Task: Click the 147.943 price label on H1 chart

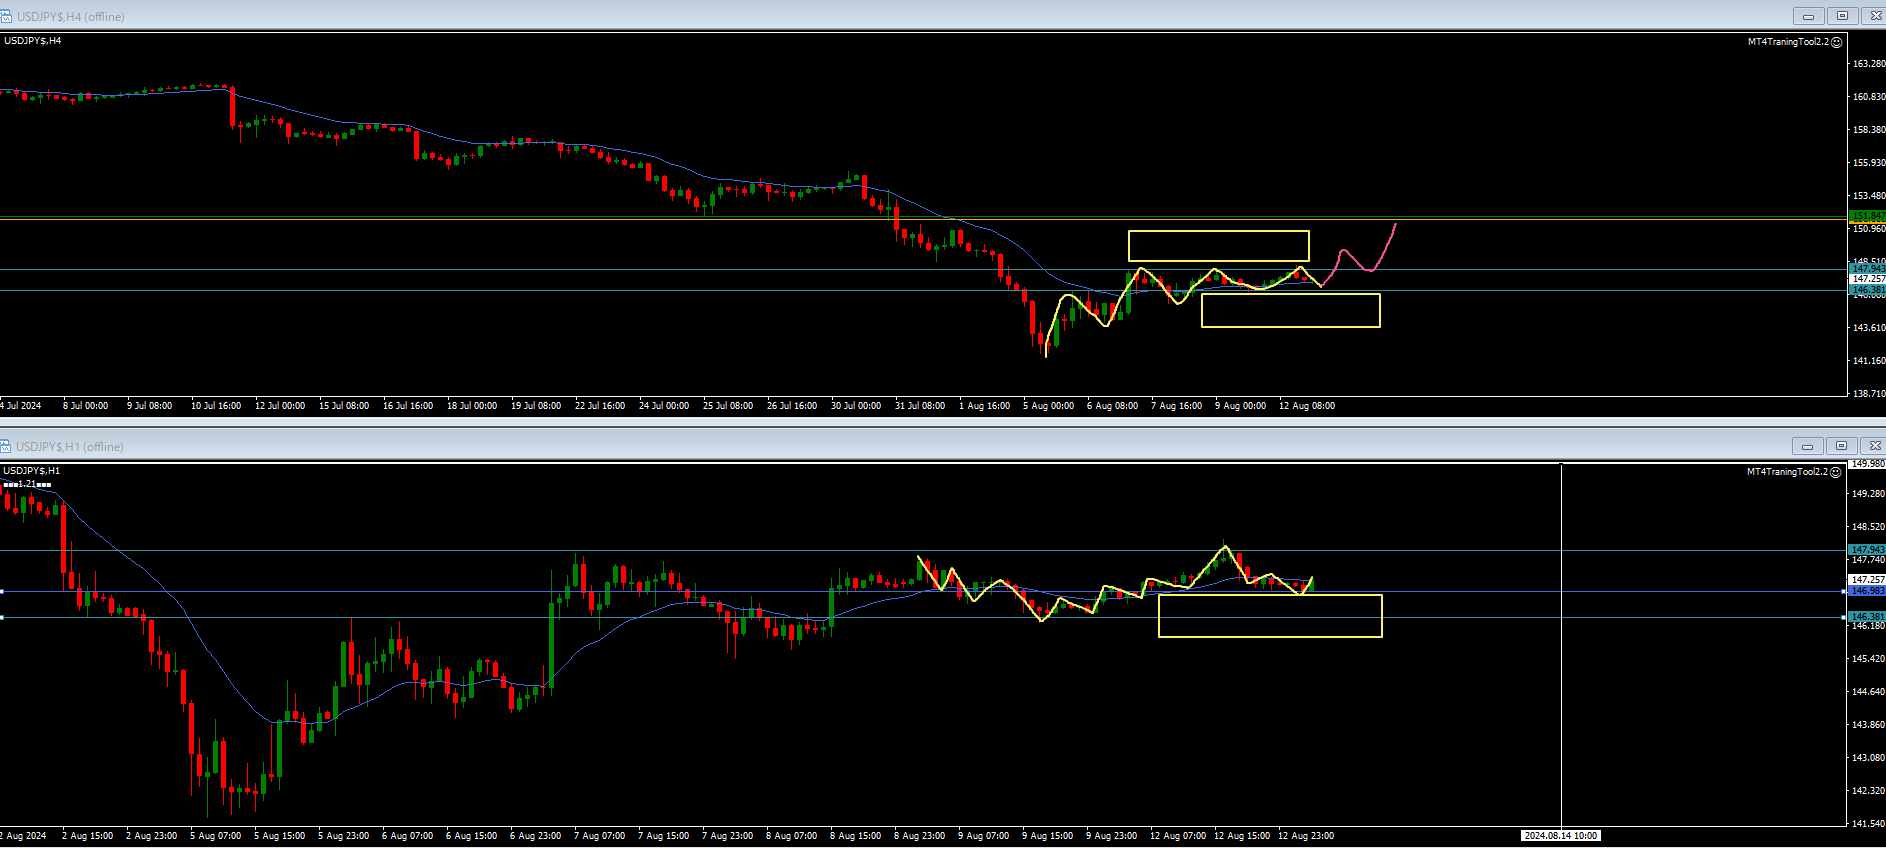Action: tap(1866, 550)
